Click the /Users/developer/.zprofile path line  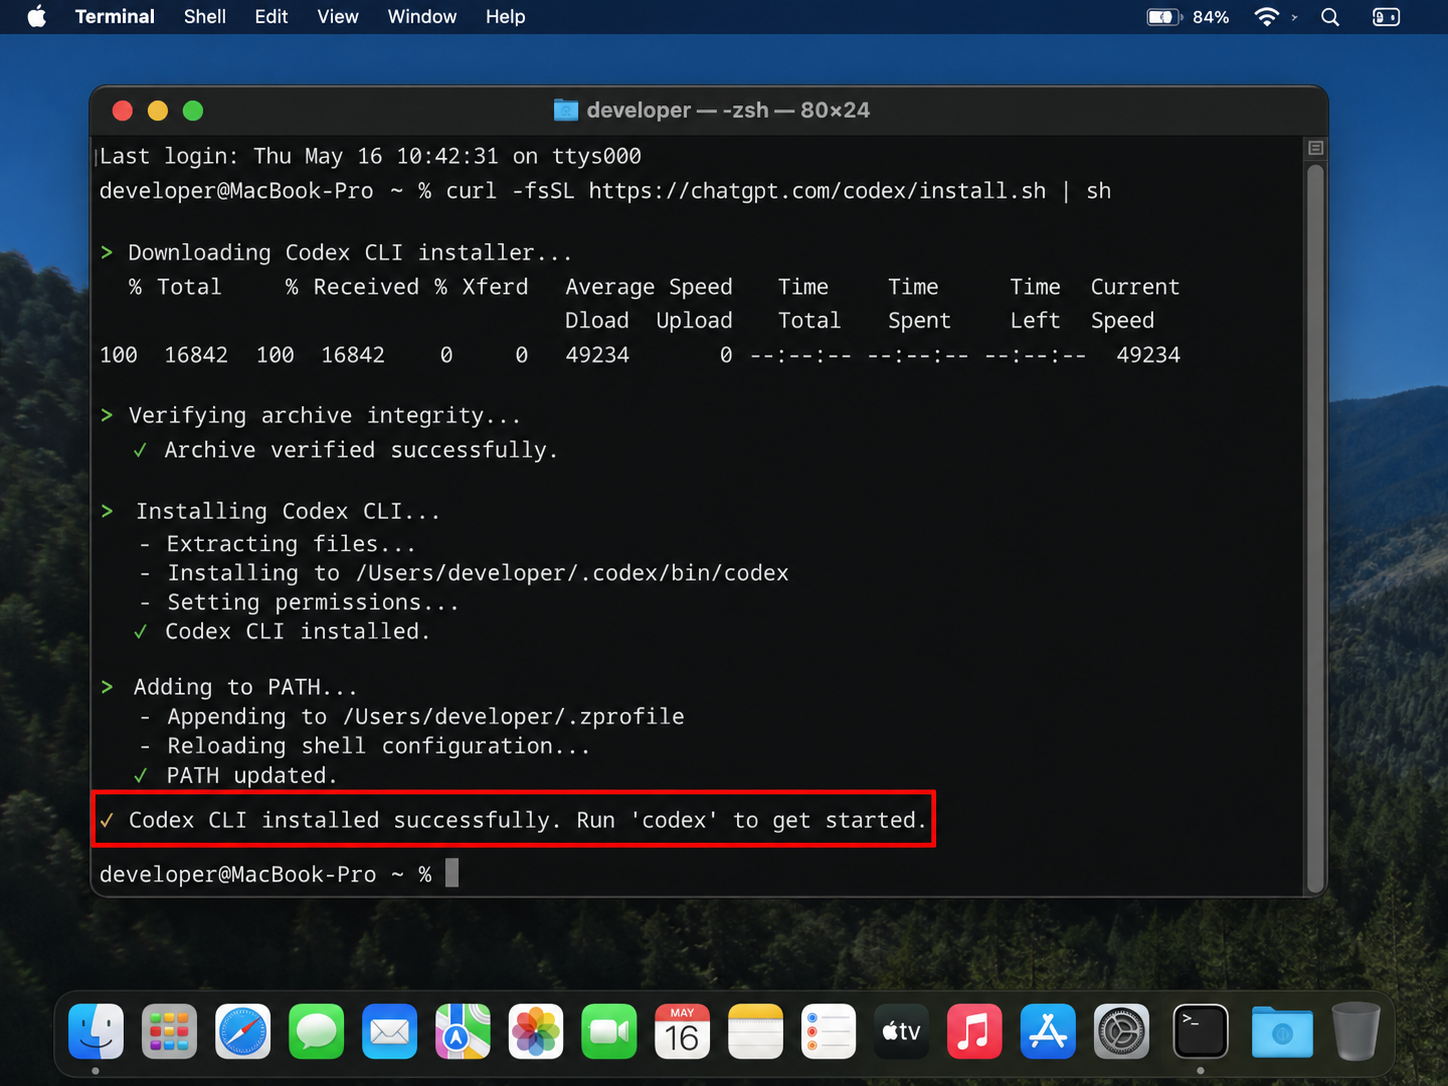point(426,717)
